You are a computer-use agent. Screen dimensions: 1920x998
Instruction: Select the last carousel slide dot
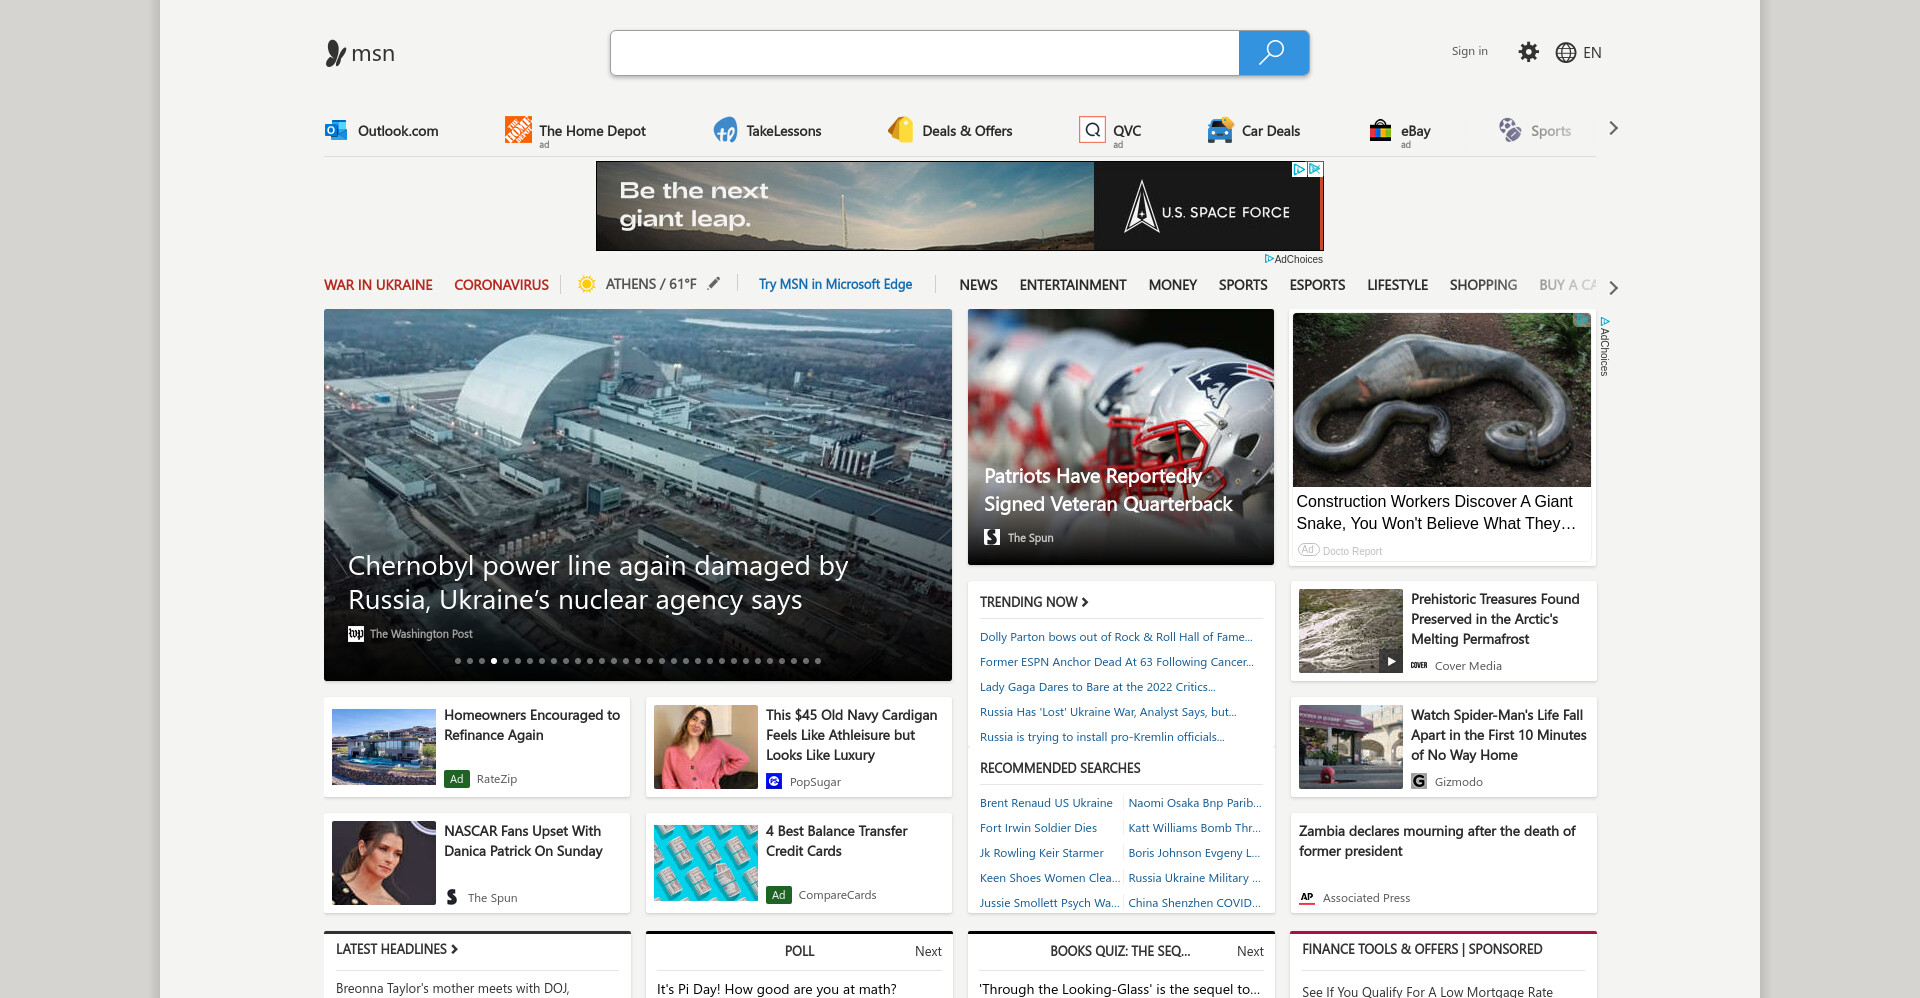818,661
